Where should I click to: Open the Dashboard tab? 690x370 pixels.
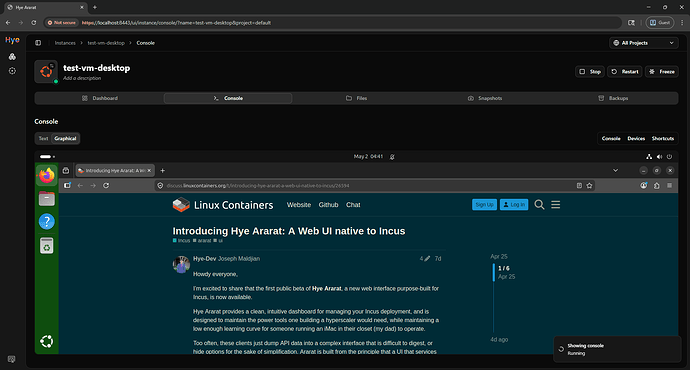(99, 98)
